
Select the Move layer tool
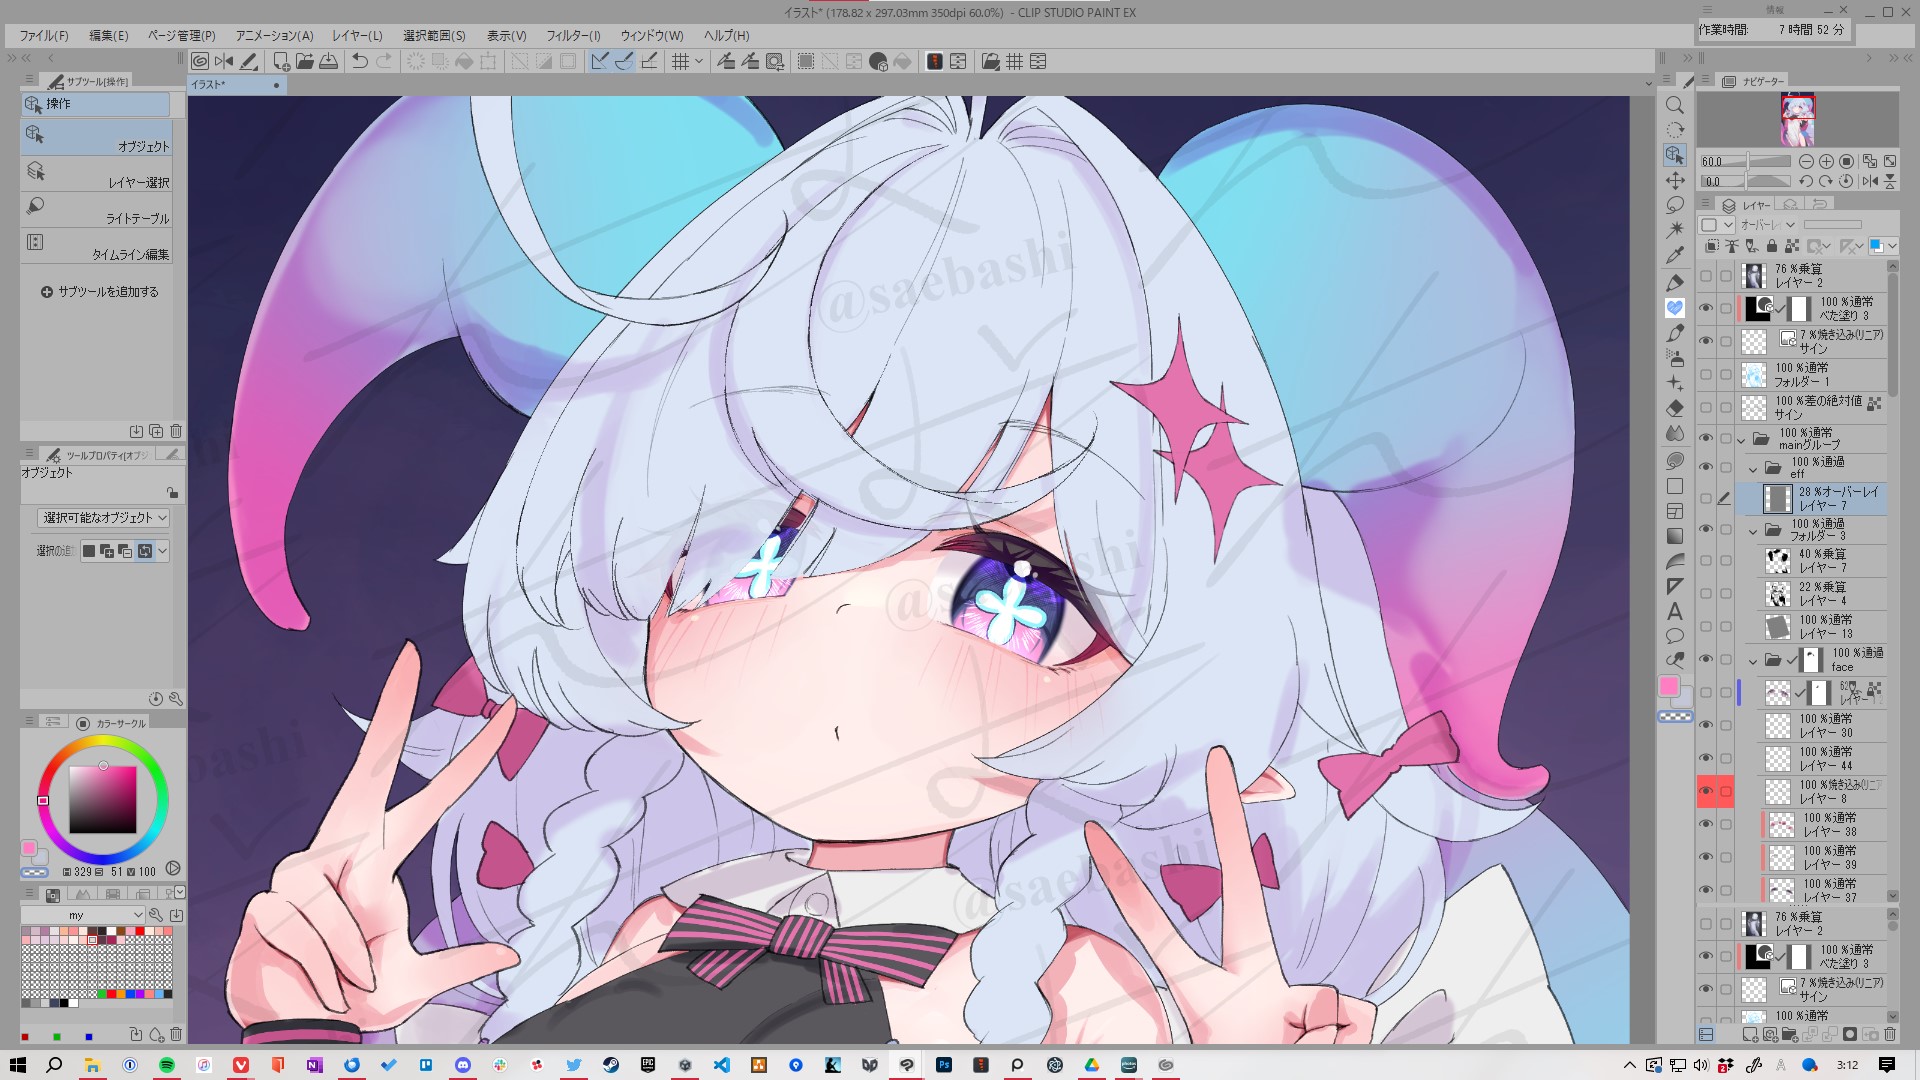click(x=1675, y=180)
